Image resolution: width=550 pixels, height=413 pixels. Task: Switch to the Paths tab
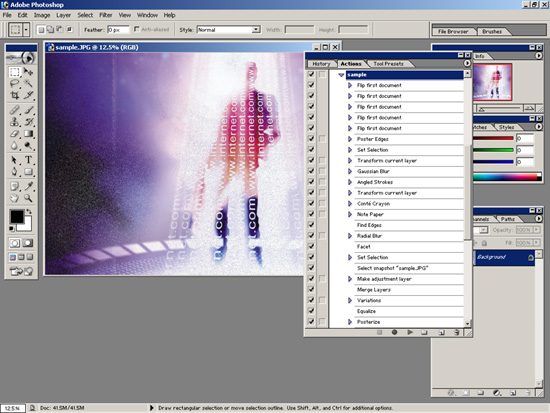(x=508, y=219)
